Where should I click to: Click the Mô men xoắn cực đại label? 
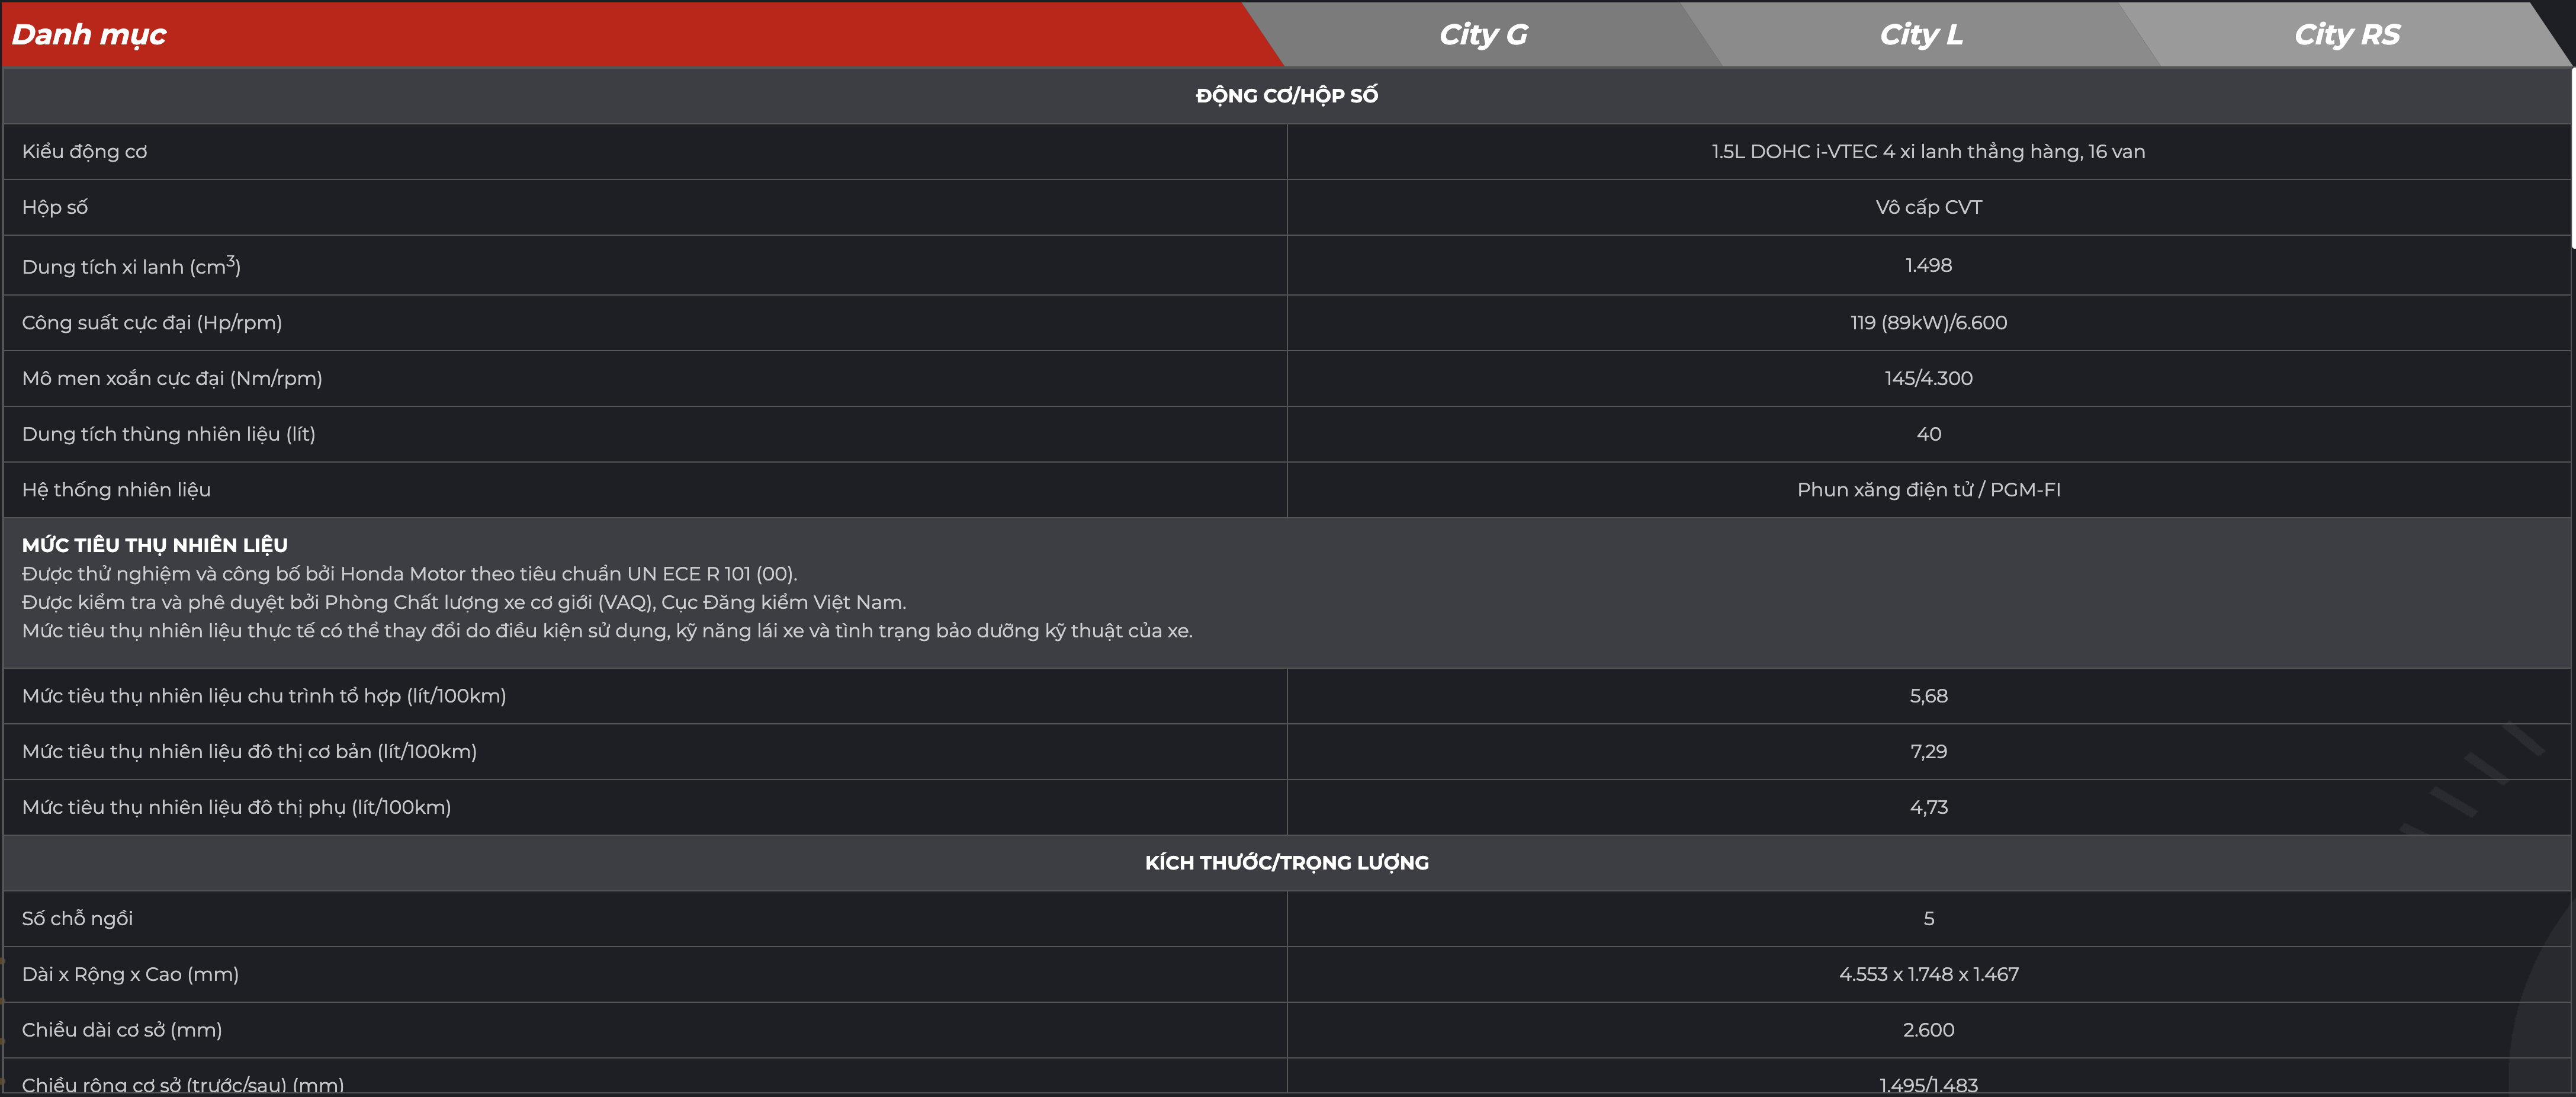[x=172, y=379]
